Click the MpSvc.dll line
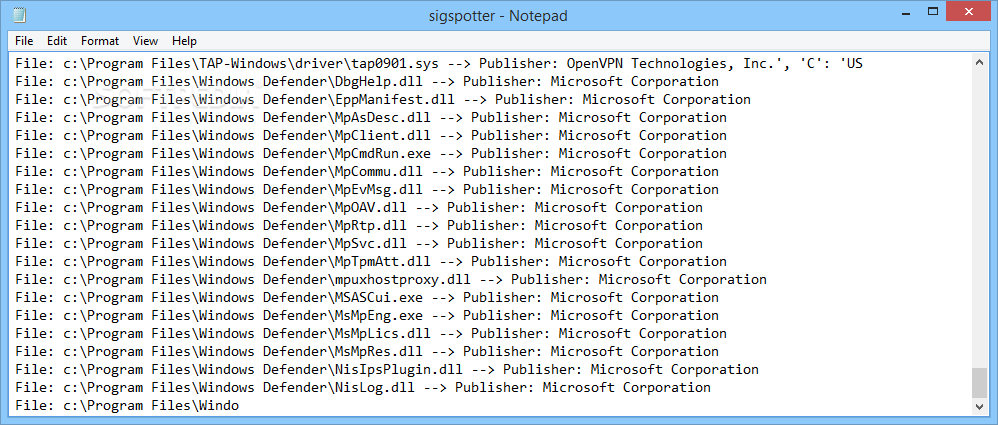 (359, 243)
